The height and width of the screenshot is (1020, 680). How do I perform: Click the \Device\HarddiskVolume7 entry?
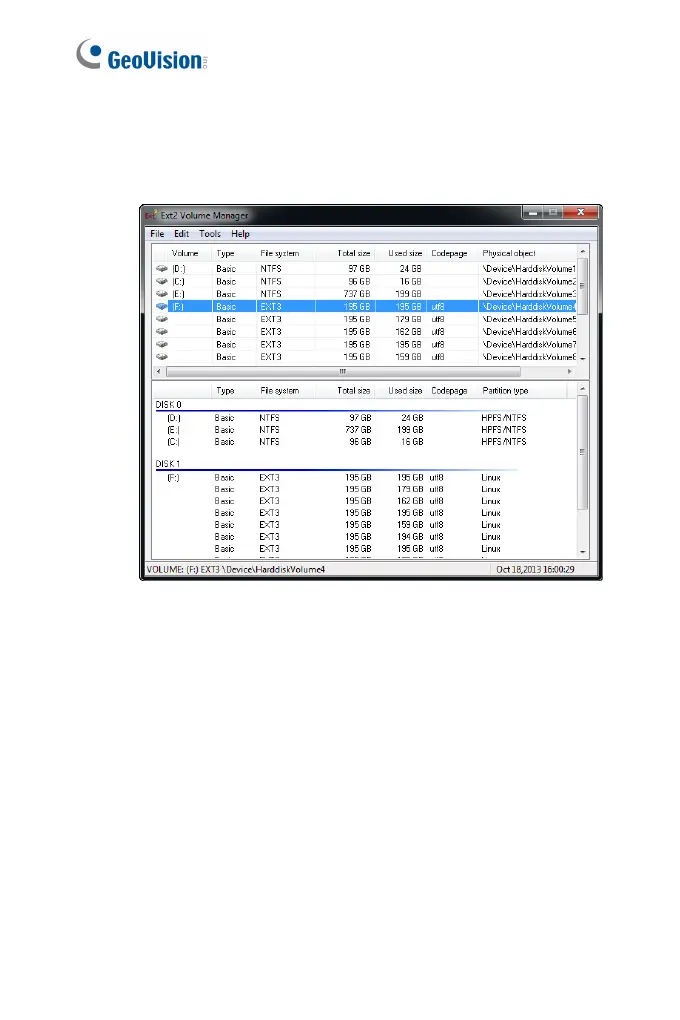[528, 344]
